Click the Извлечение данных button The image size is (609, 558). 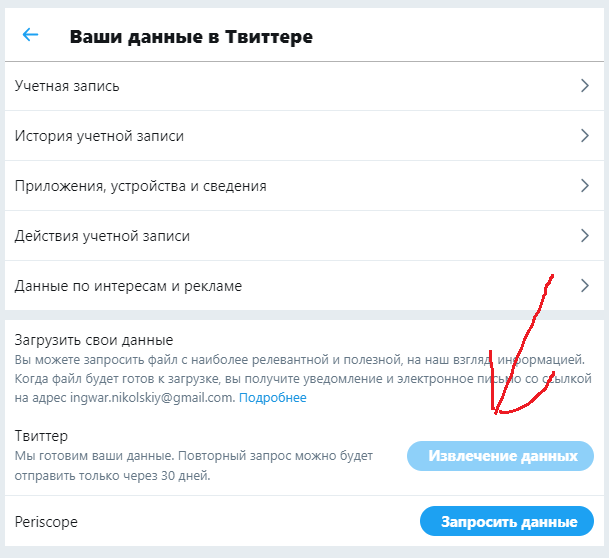pyautogui.click(x=500, y=456)
